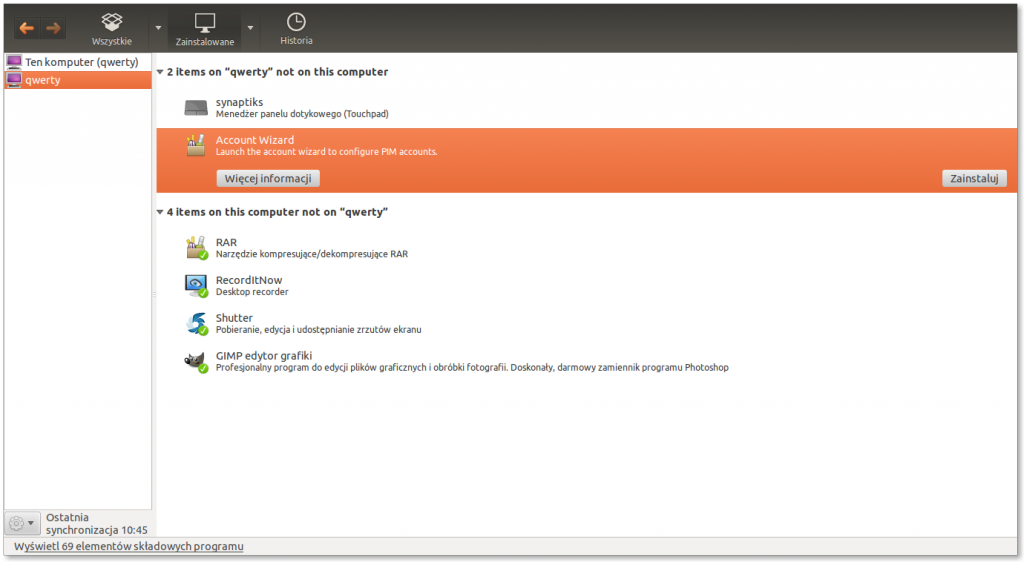Select the RecordItNow list entry

pos(586,286)
